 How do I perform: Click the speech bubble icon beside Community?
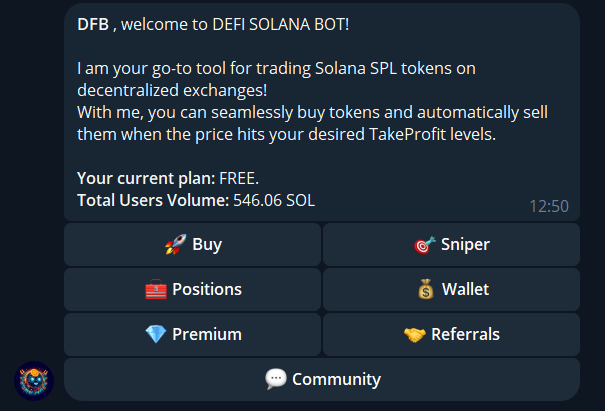276,379
